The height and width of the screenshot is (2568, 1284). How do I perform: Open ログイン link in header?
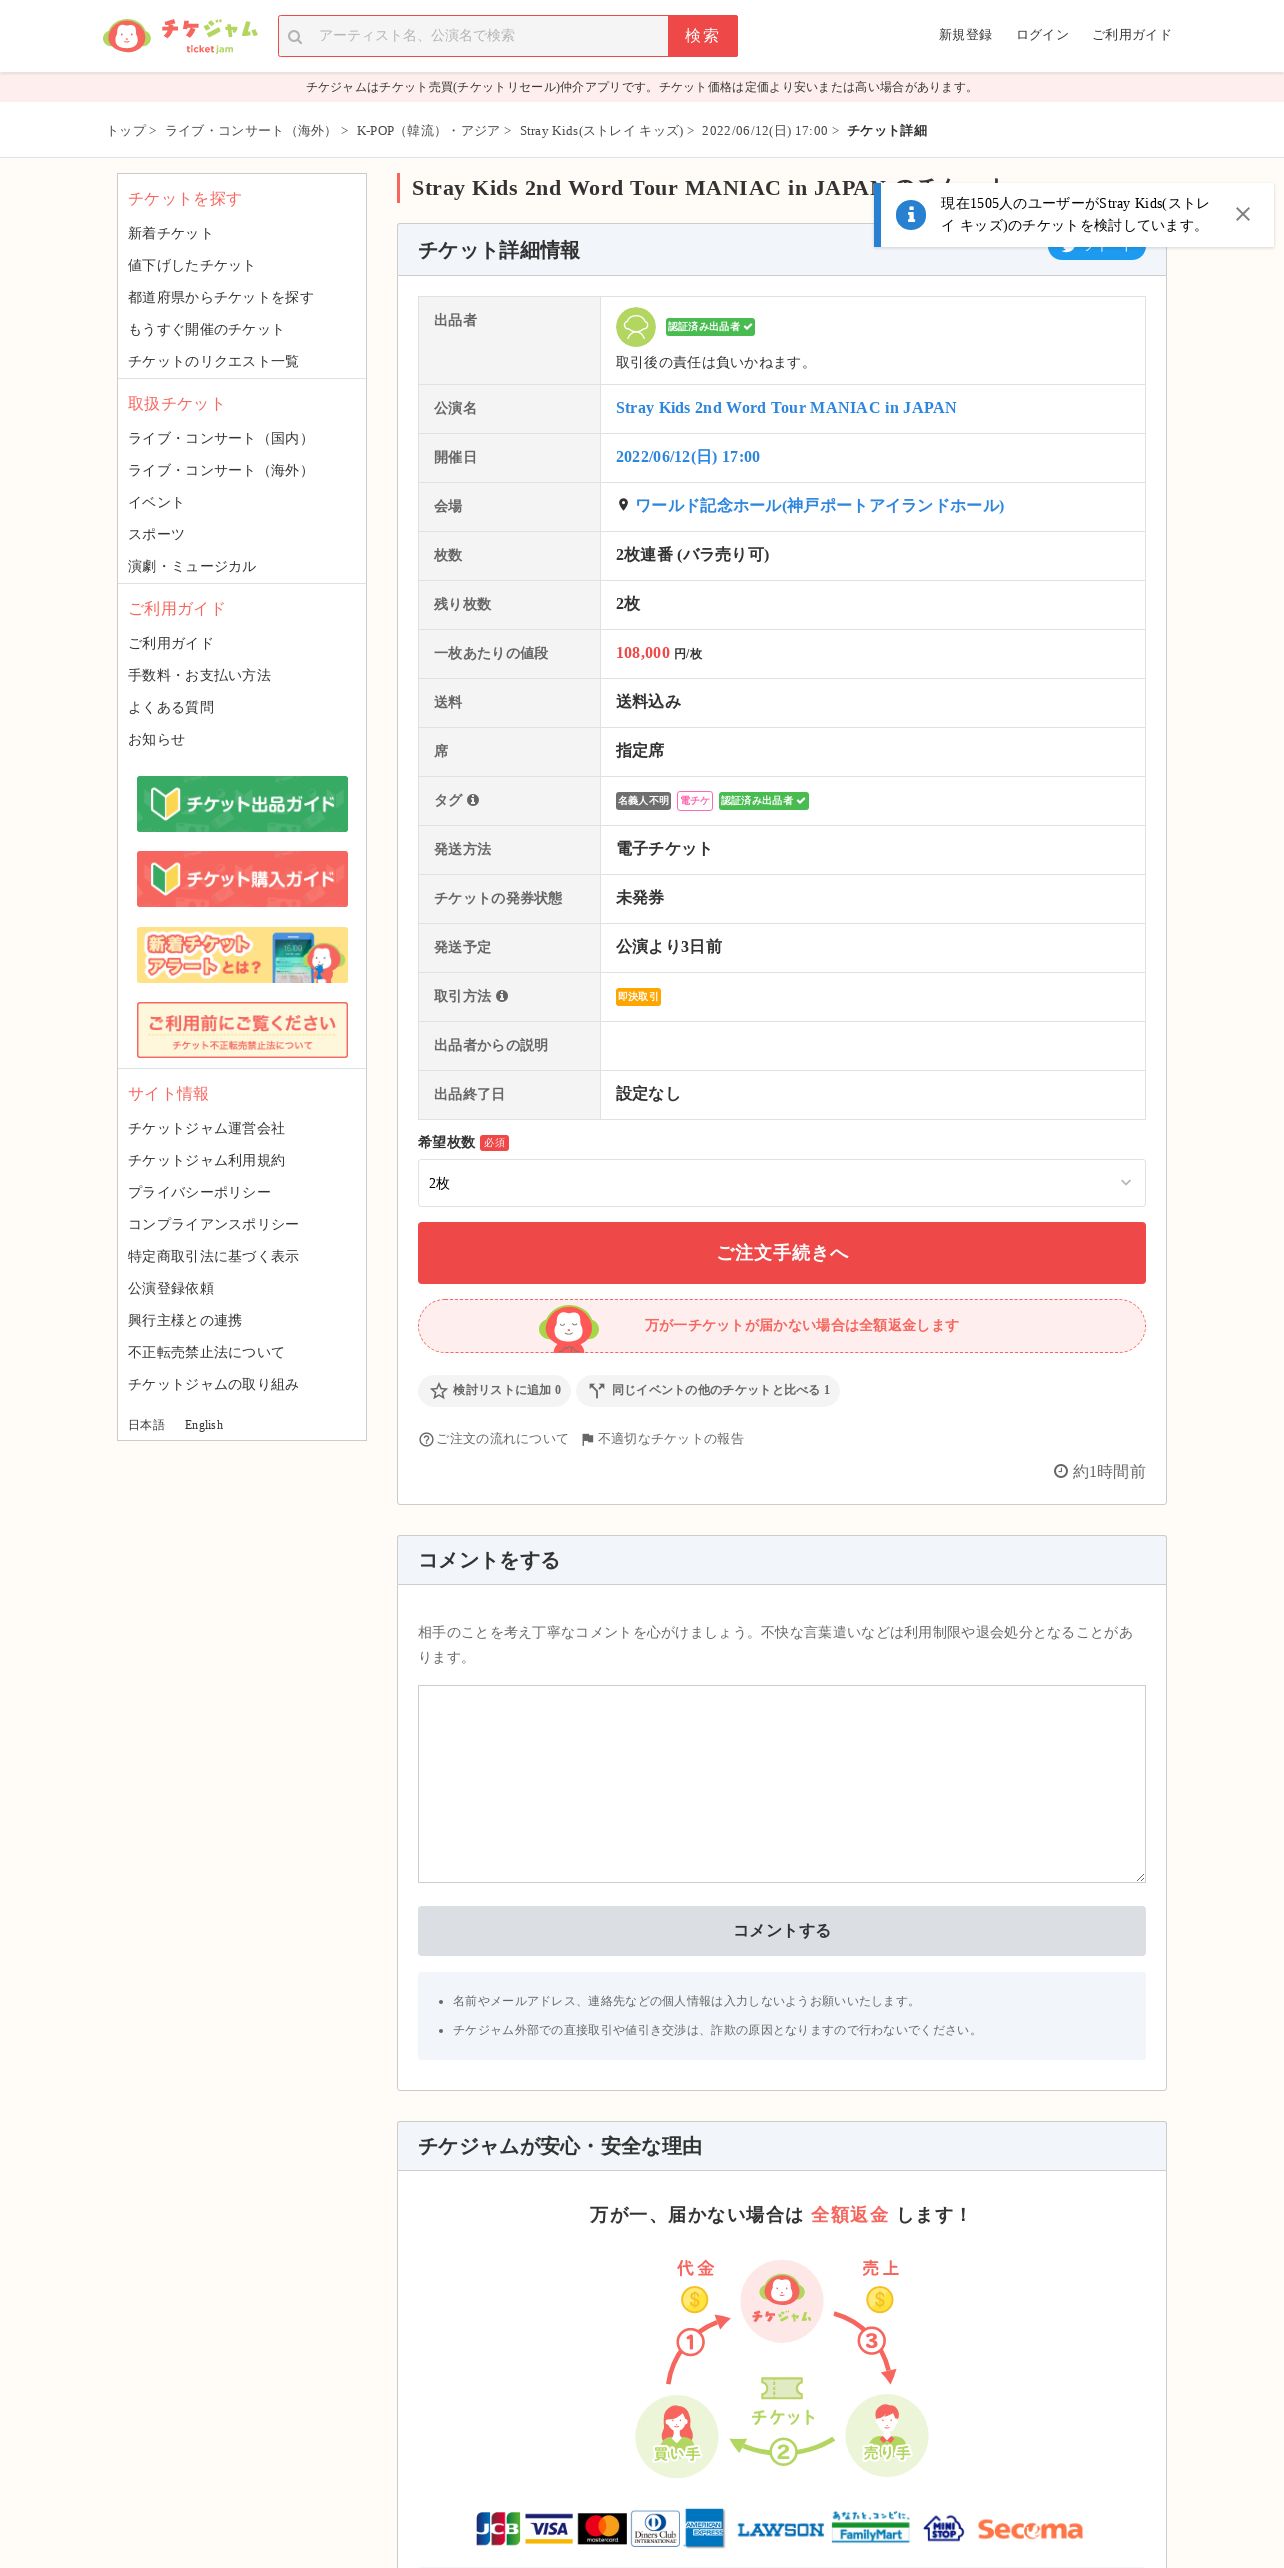pos(1042,35)
